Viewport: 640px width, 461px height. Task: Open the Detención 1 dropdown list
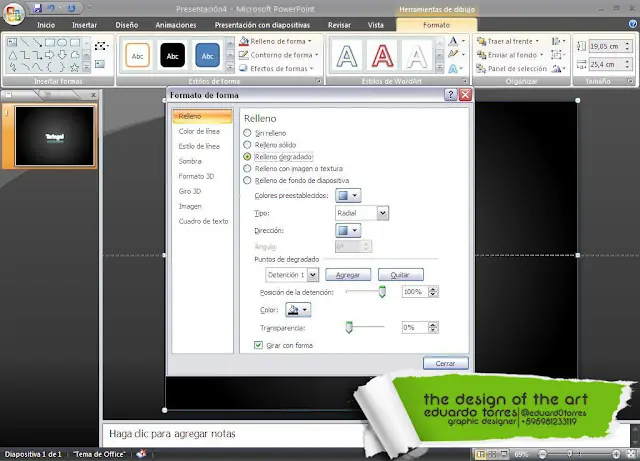[x=292, y=274]
